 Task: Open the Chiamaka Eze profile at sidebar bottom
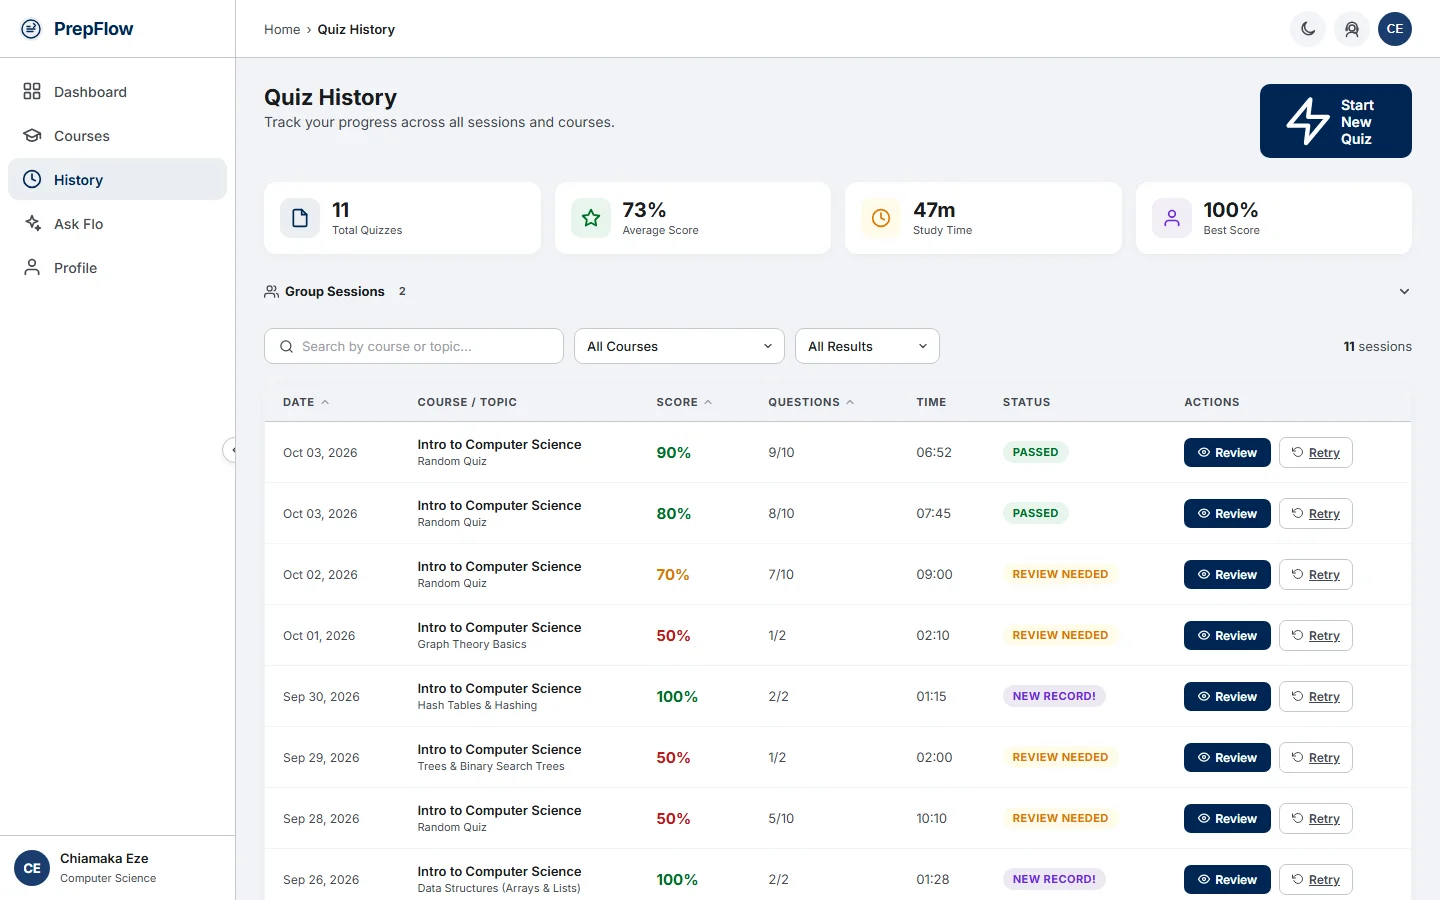click(x=118, y=868)
